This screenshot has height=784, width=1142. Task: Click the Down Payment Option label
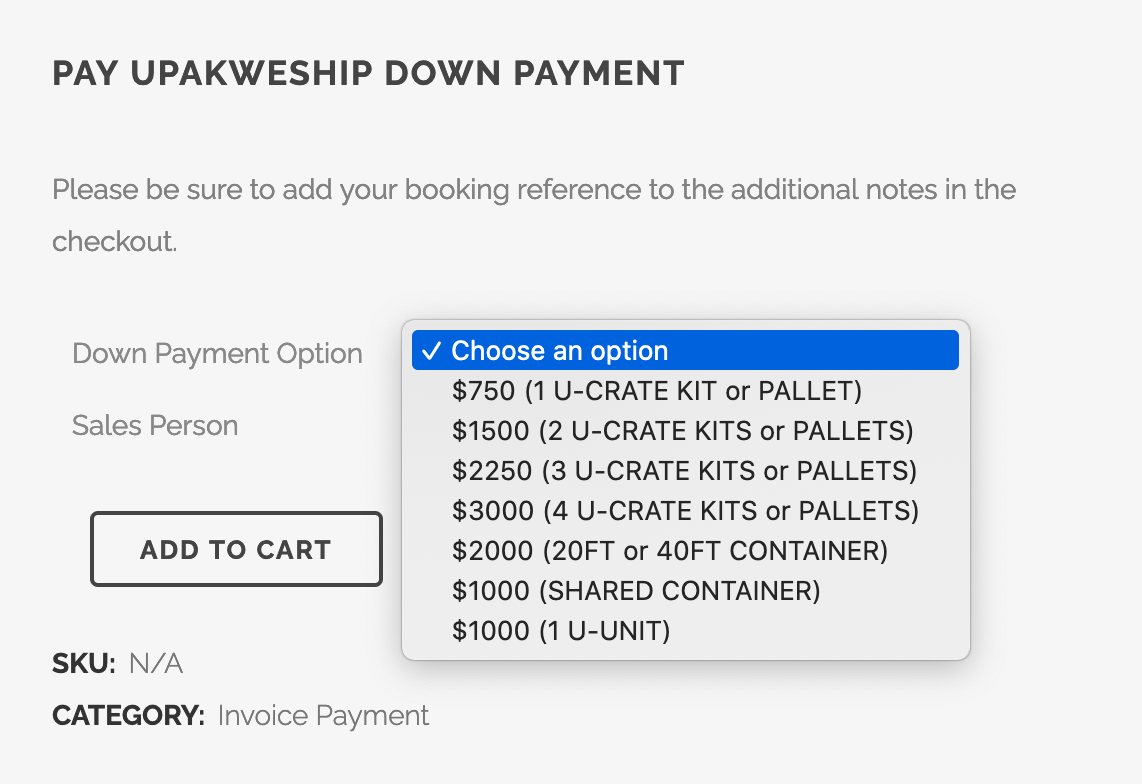[x=217, y=354]
